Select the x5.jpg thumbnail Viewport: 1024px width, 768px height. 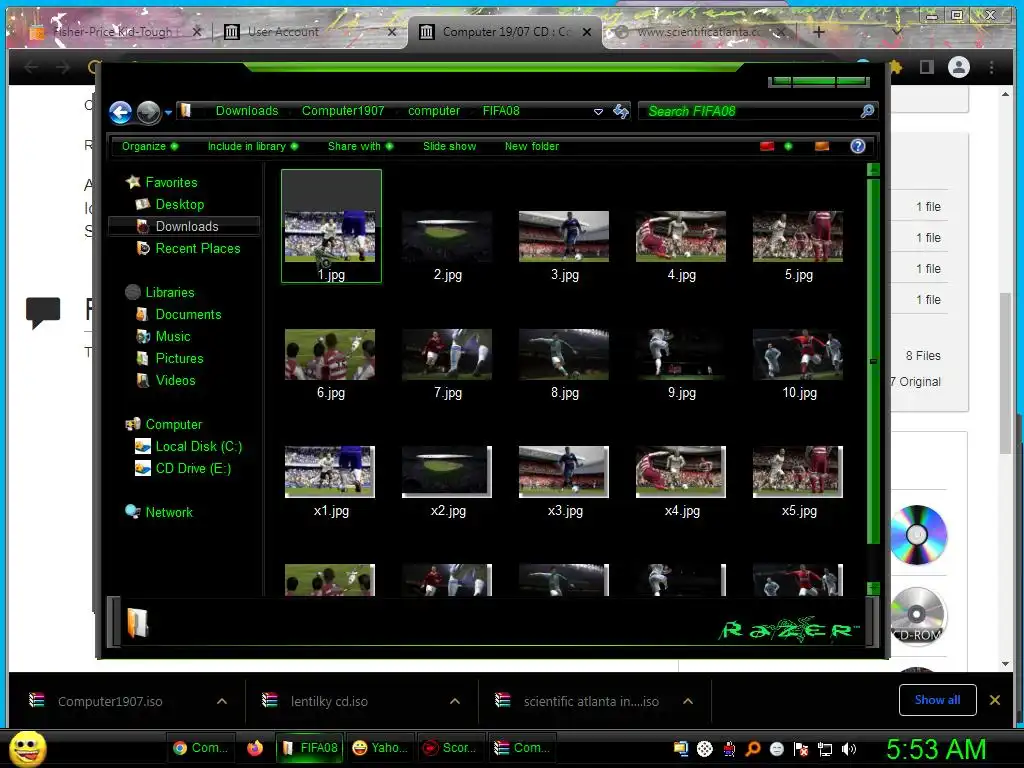coord(798,472)
